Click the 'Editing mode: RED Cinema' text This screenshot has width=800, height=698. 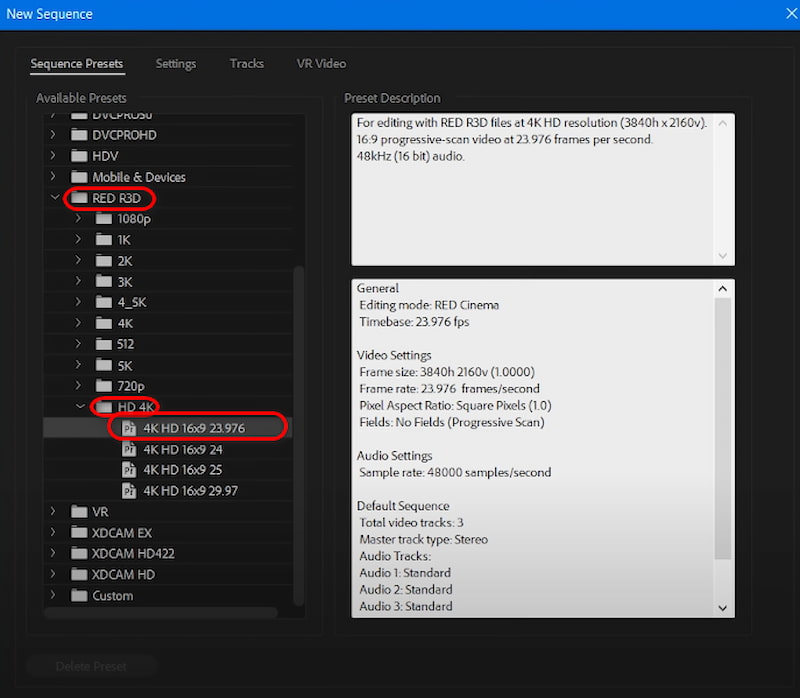tap(429, 305)
